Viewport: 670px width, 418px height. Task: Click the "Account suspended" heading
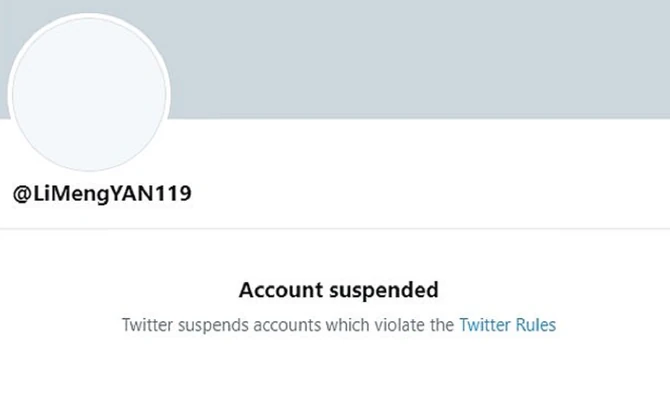(338, 291)
